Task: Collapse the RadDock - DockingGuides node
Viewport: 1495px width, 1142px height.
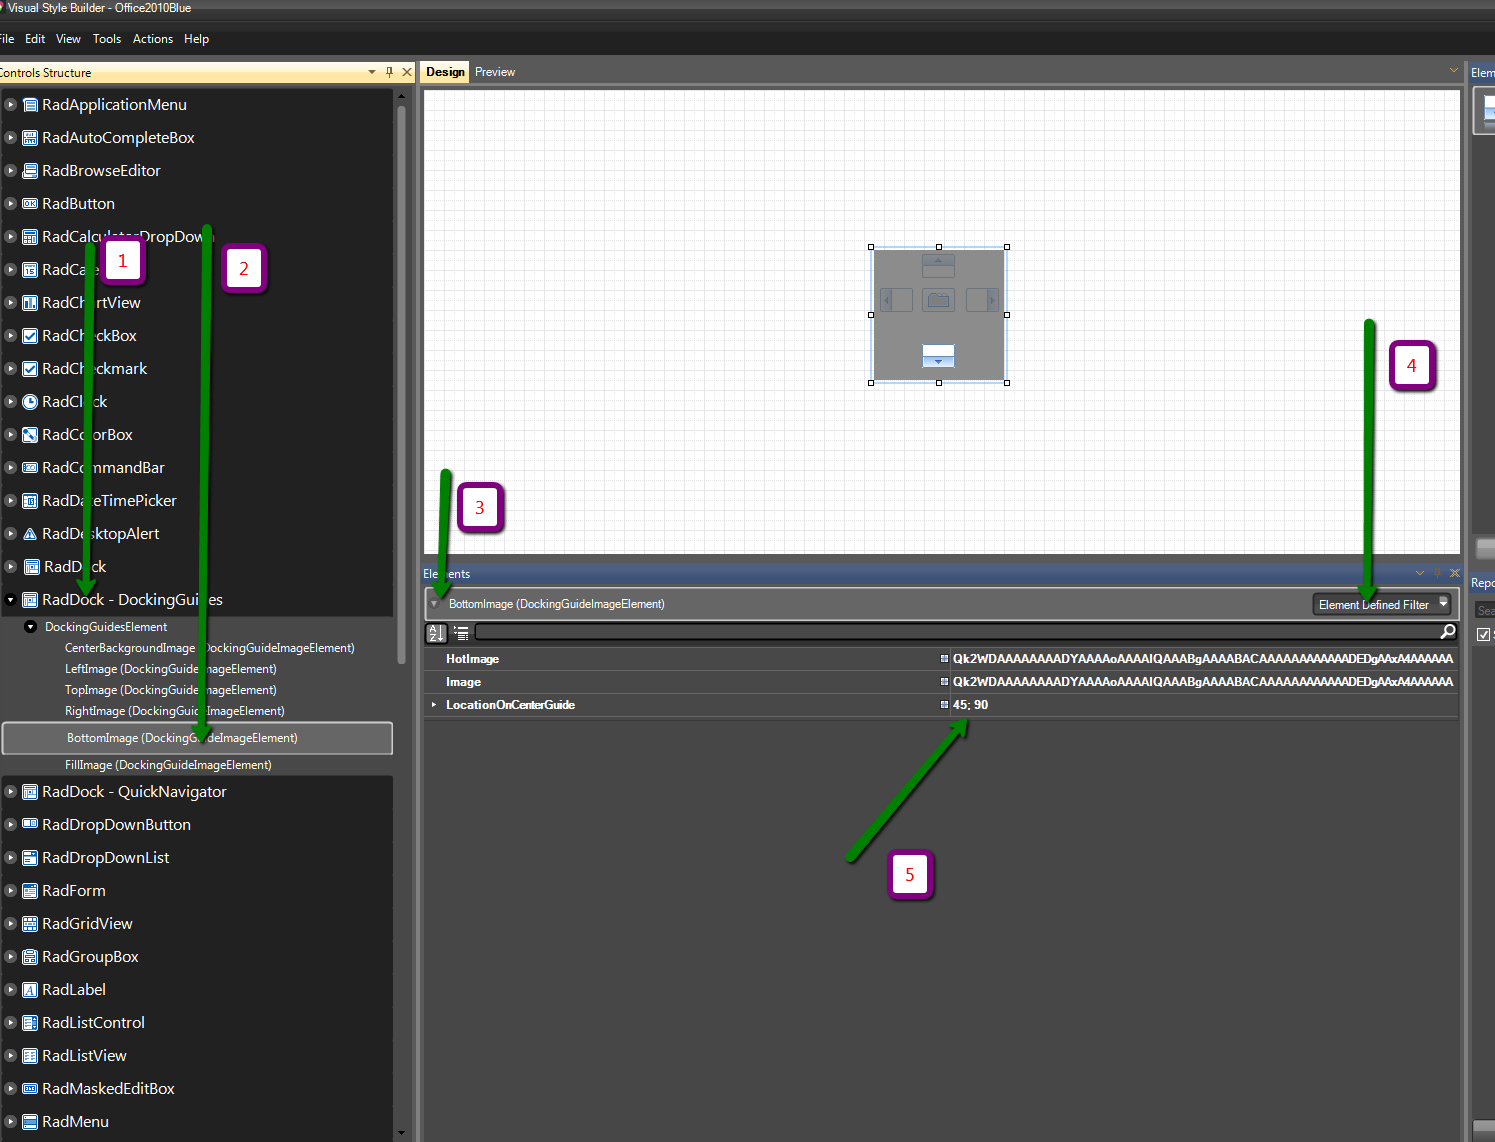Action: point(11,600)
